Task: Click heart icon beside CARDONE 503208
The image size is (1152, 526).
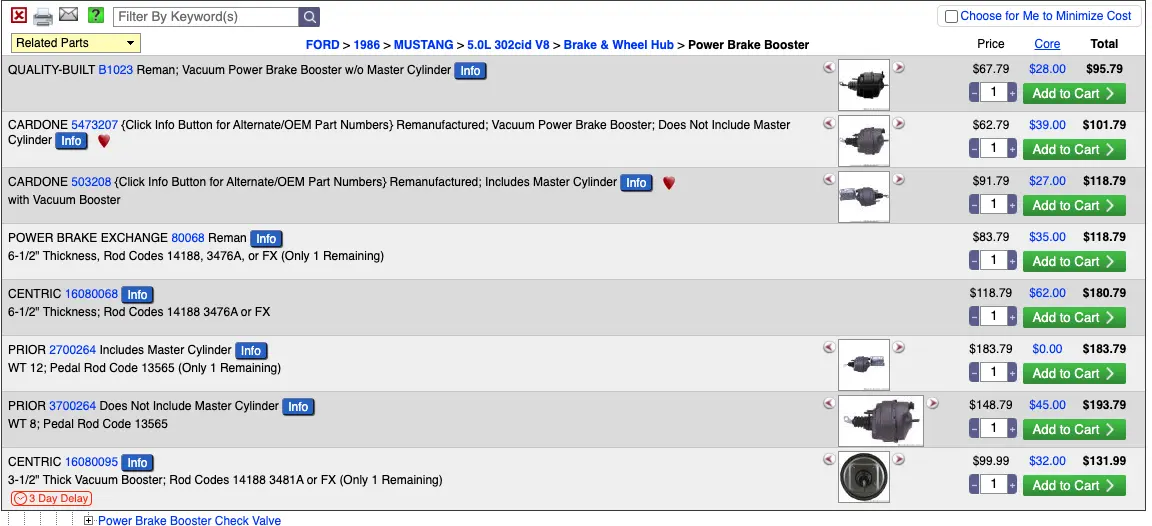Action: (x=669, y=183)
